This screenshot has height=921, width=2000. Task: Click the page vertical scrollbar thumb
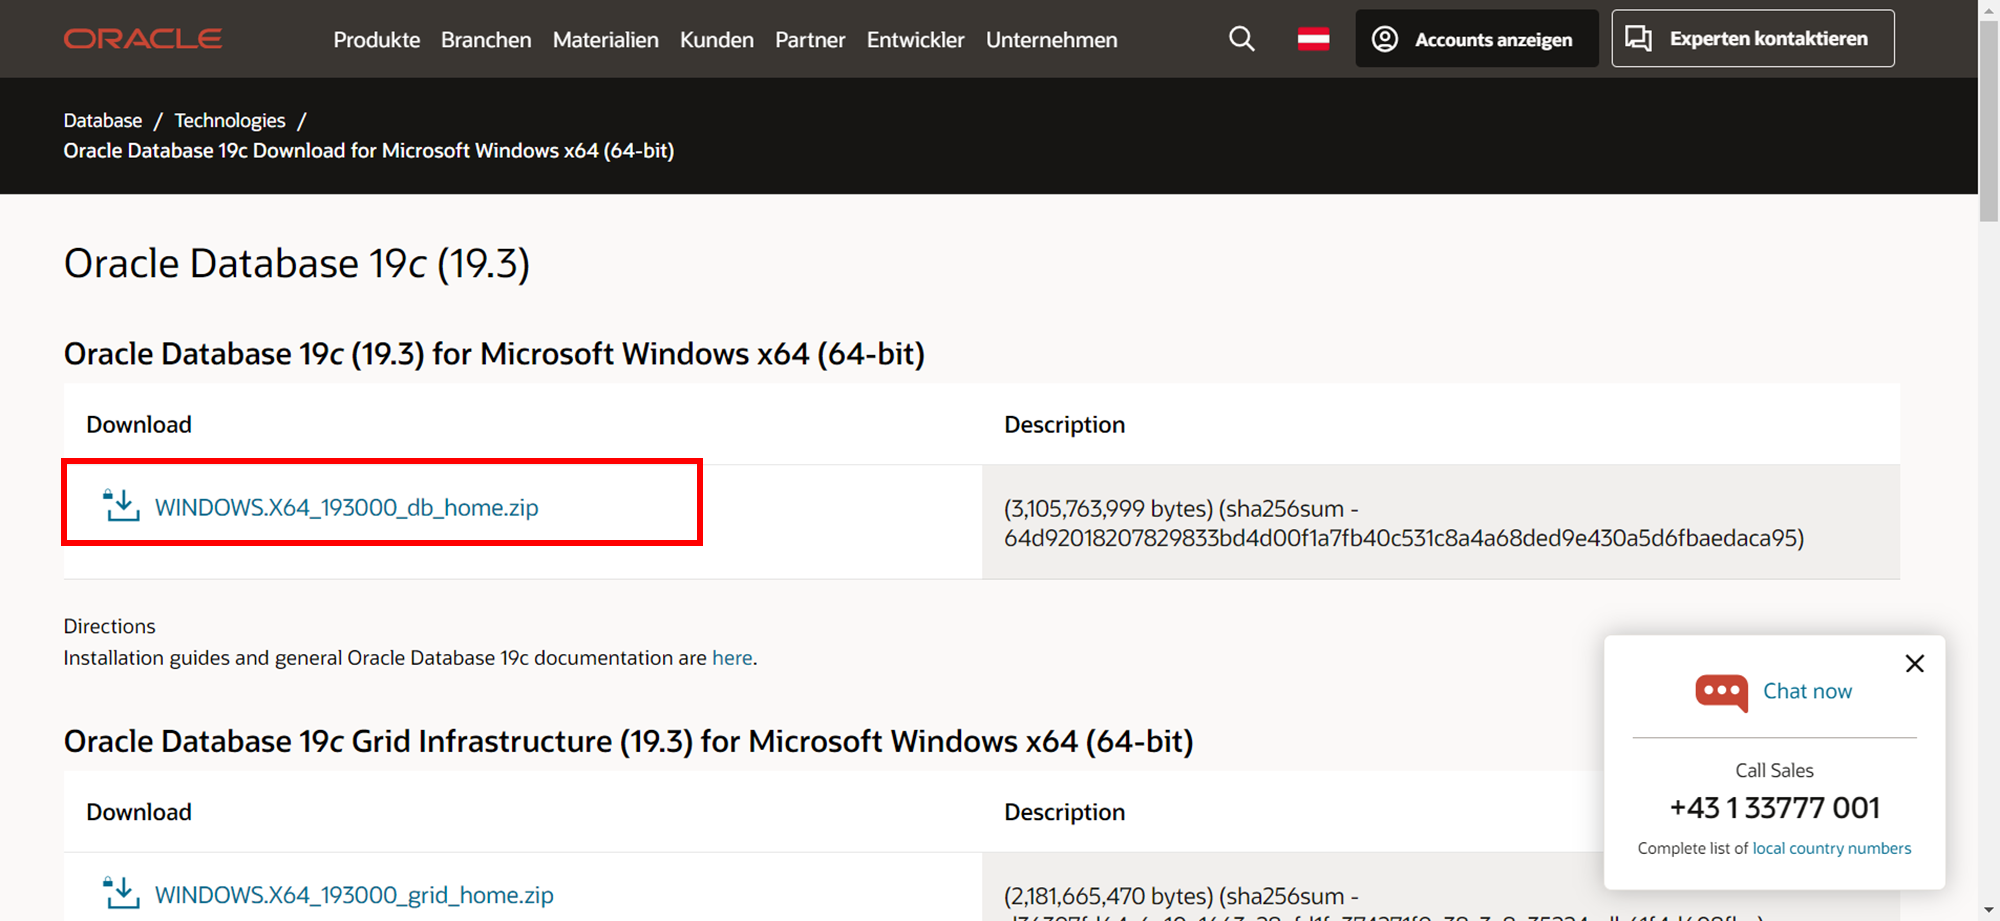1989,120
